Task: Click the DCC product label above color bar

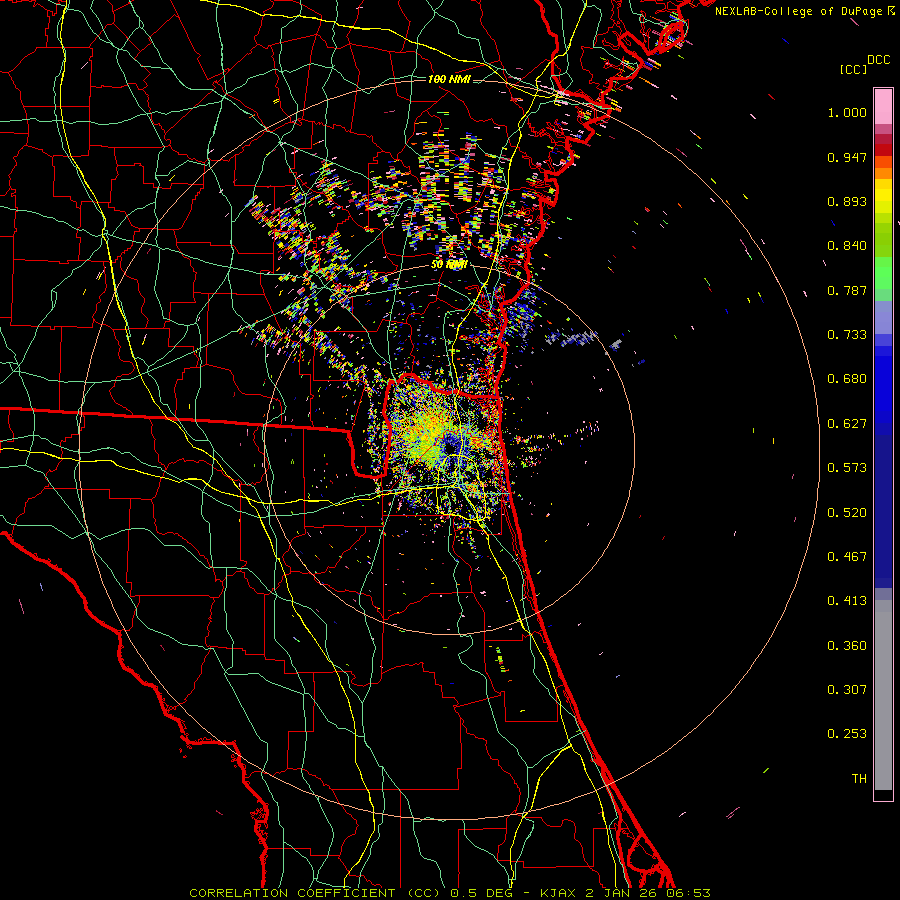Action: click(x=878, y=60)
